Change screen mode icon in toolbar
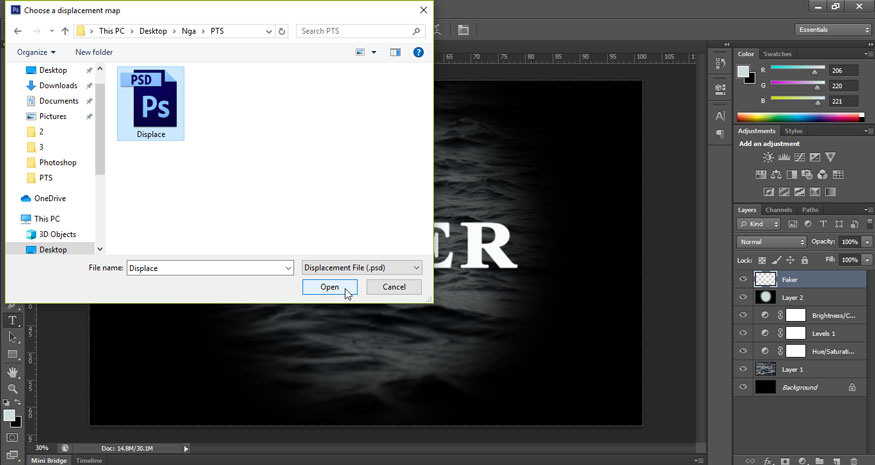 click(x=12, y=454)
